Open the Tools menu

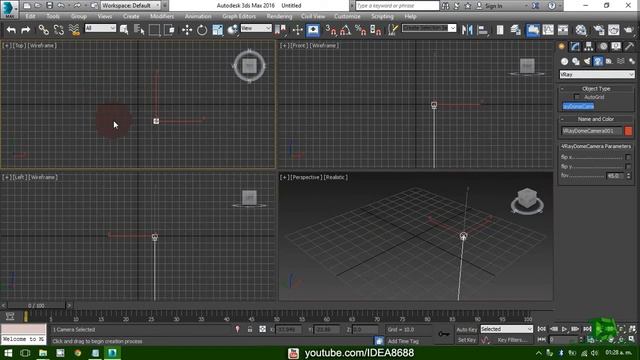(x=53, y=16)
